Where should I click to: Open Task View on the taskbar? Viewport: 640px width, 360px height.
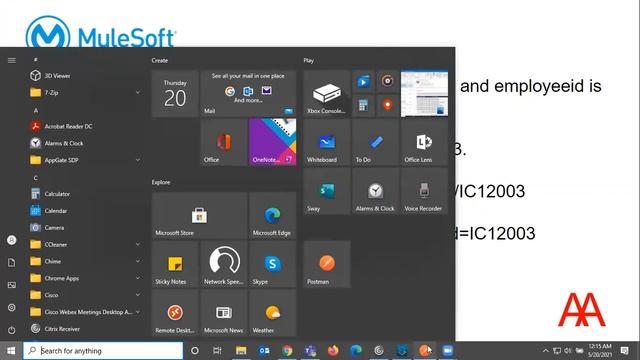pos(217,351)
